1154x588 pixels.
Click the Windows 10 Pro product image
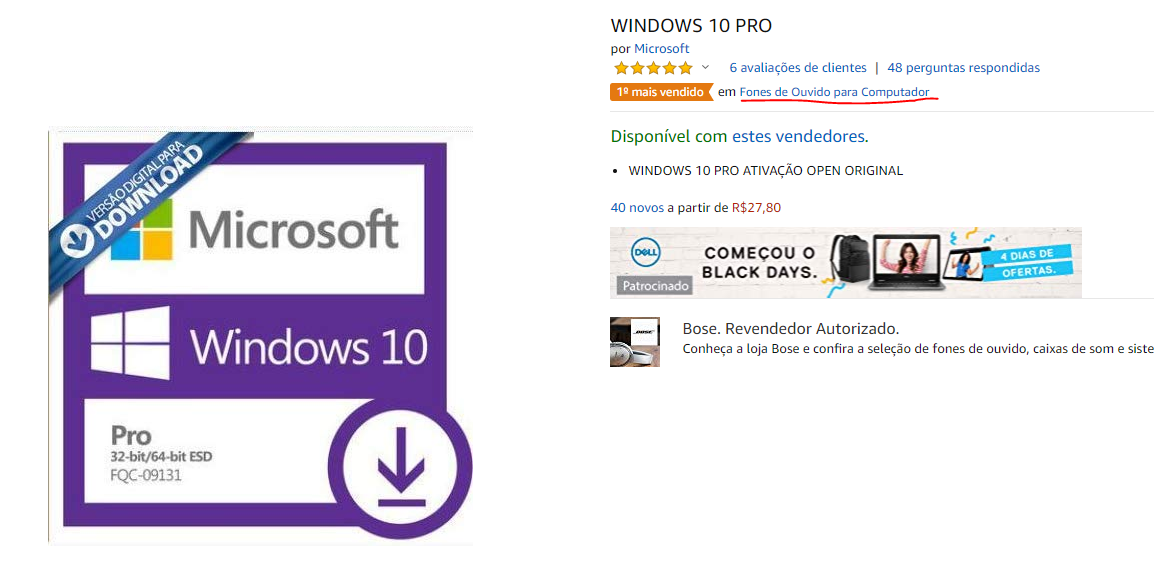pos(261,338)
